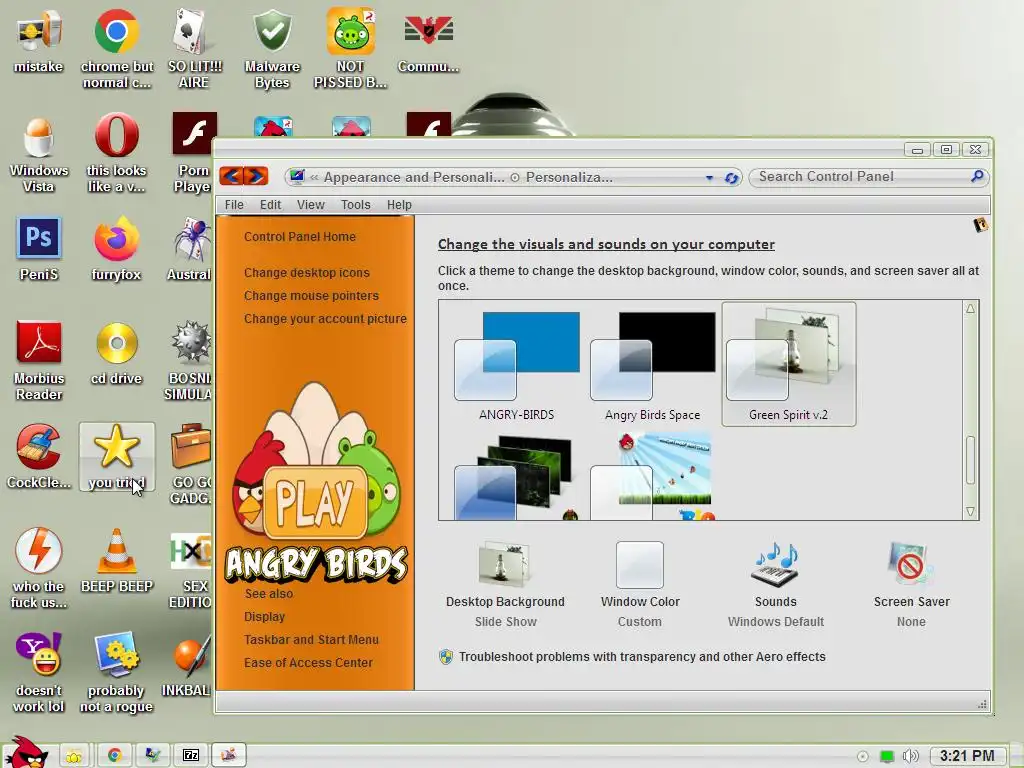Click 'Change desktop icons' link

point(307,272)
